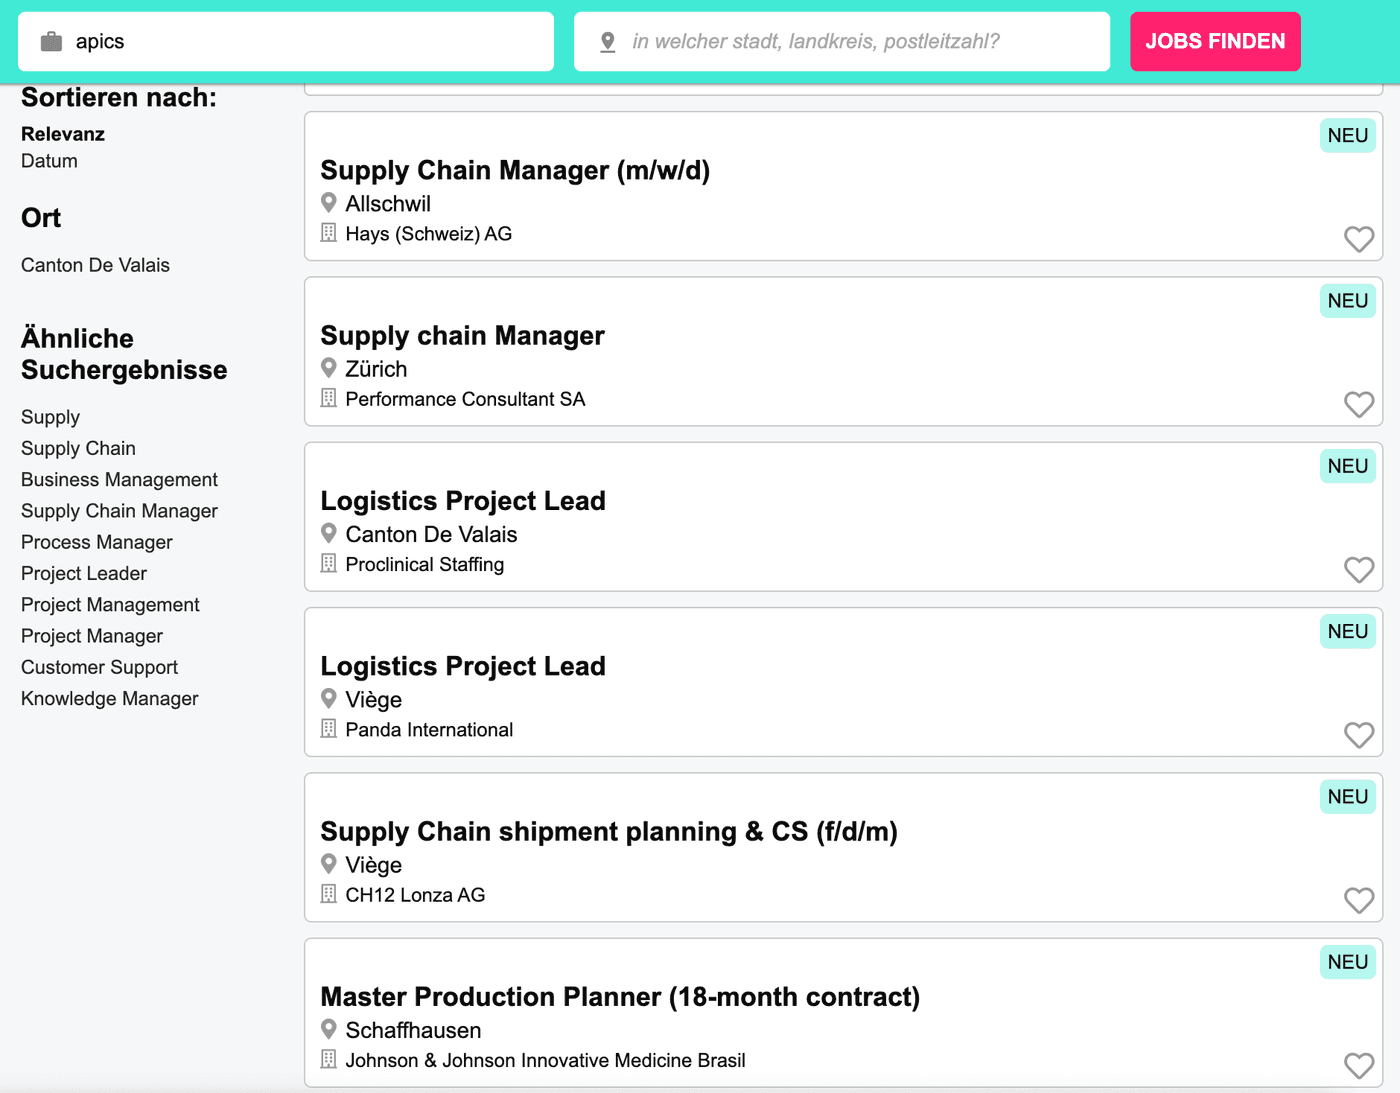
Task: Filter by Canton De Valais location
Action: (95, 265)
